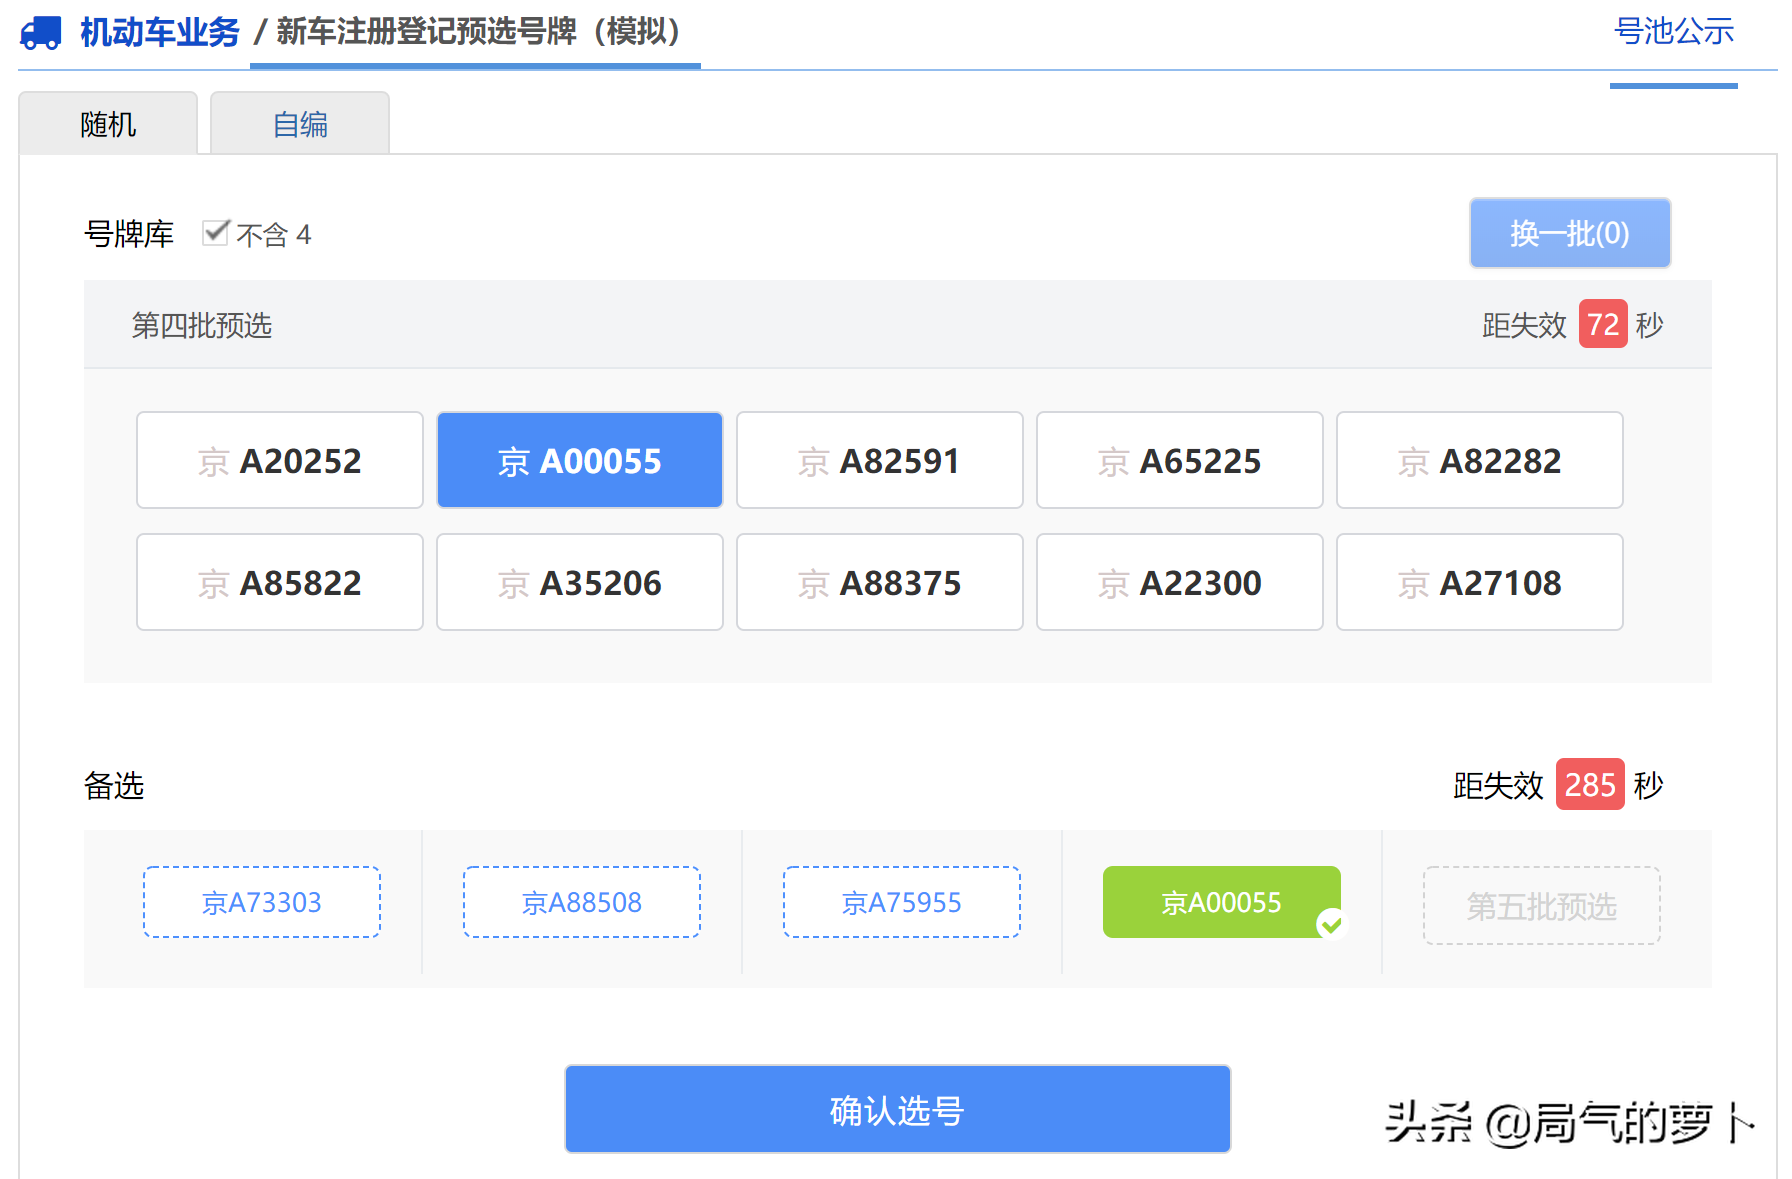Select plate 京 A82282
Viewport: 1792px width, 1179px height.
[1480, 460]
